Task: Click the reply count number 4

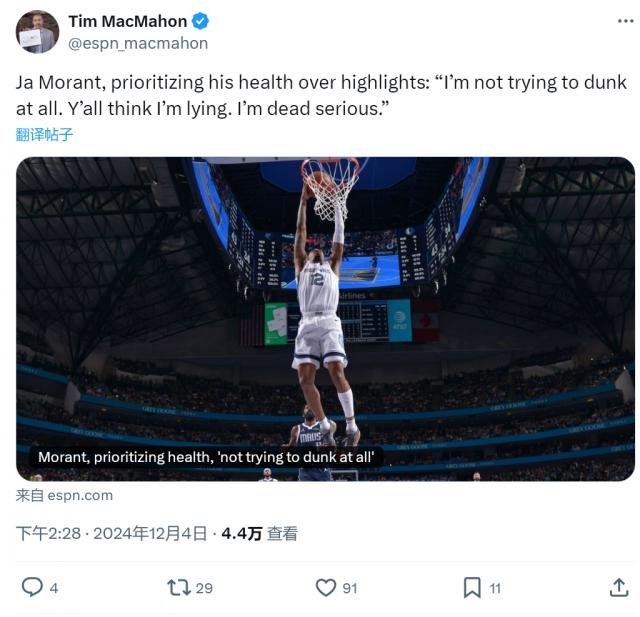Action: [x=54, y=588]
